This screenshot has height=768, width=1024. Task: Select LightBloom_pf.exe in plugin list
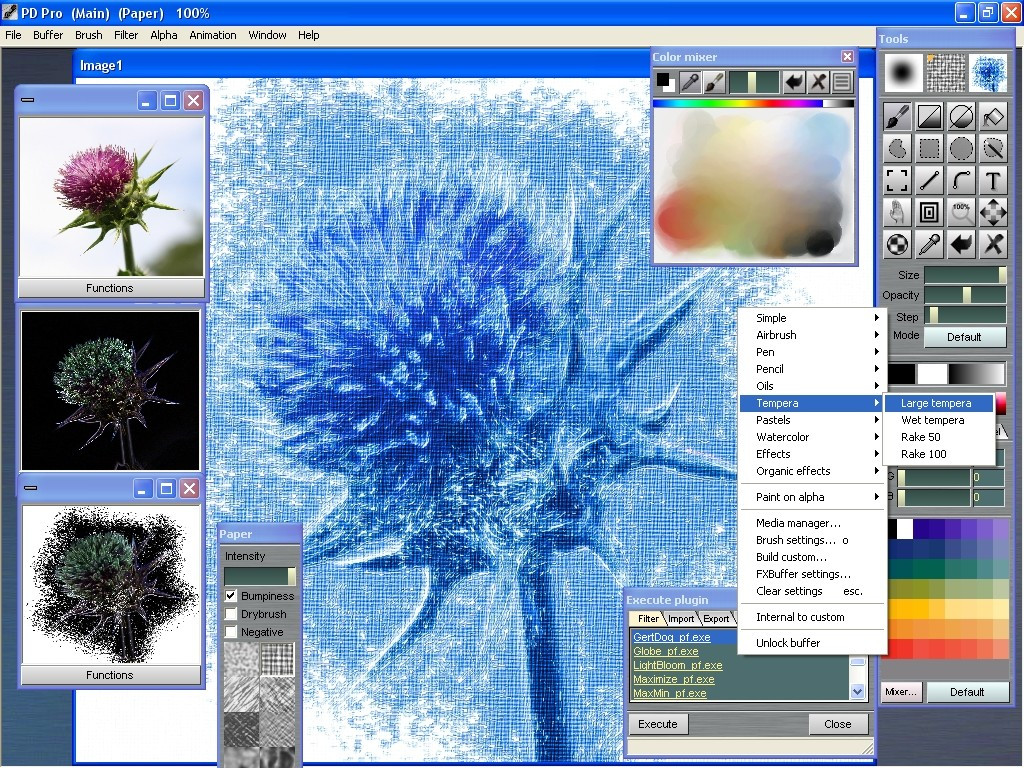pyautogui.click(x=678, y=665)
